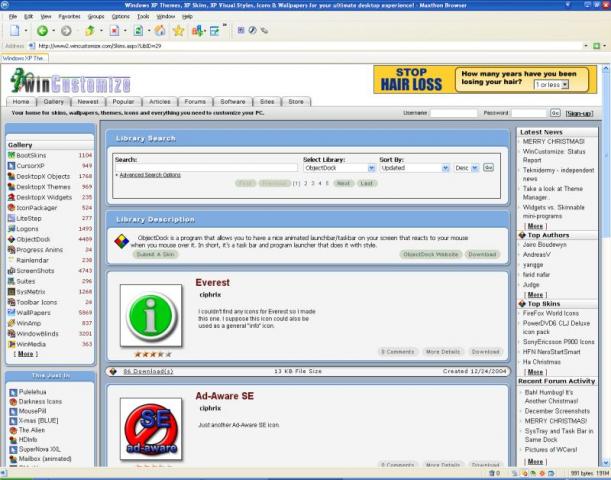Screen dimensions: 611x480
Task: Open WallPapers in the Gallery list
Action: tap(33, 312)
